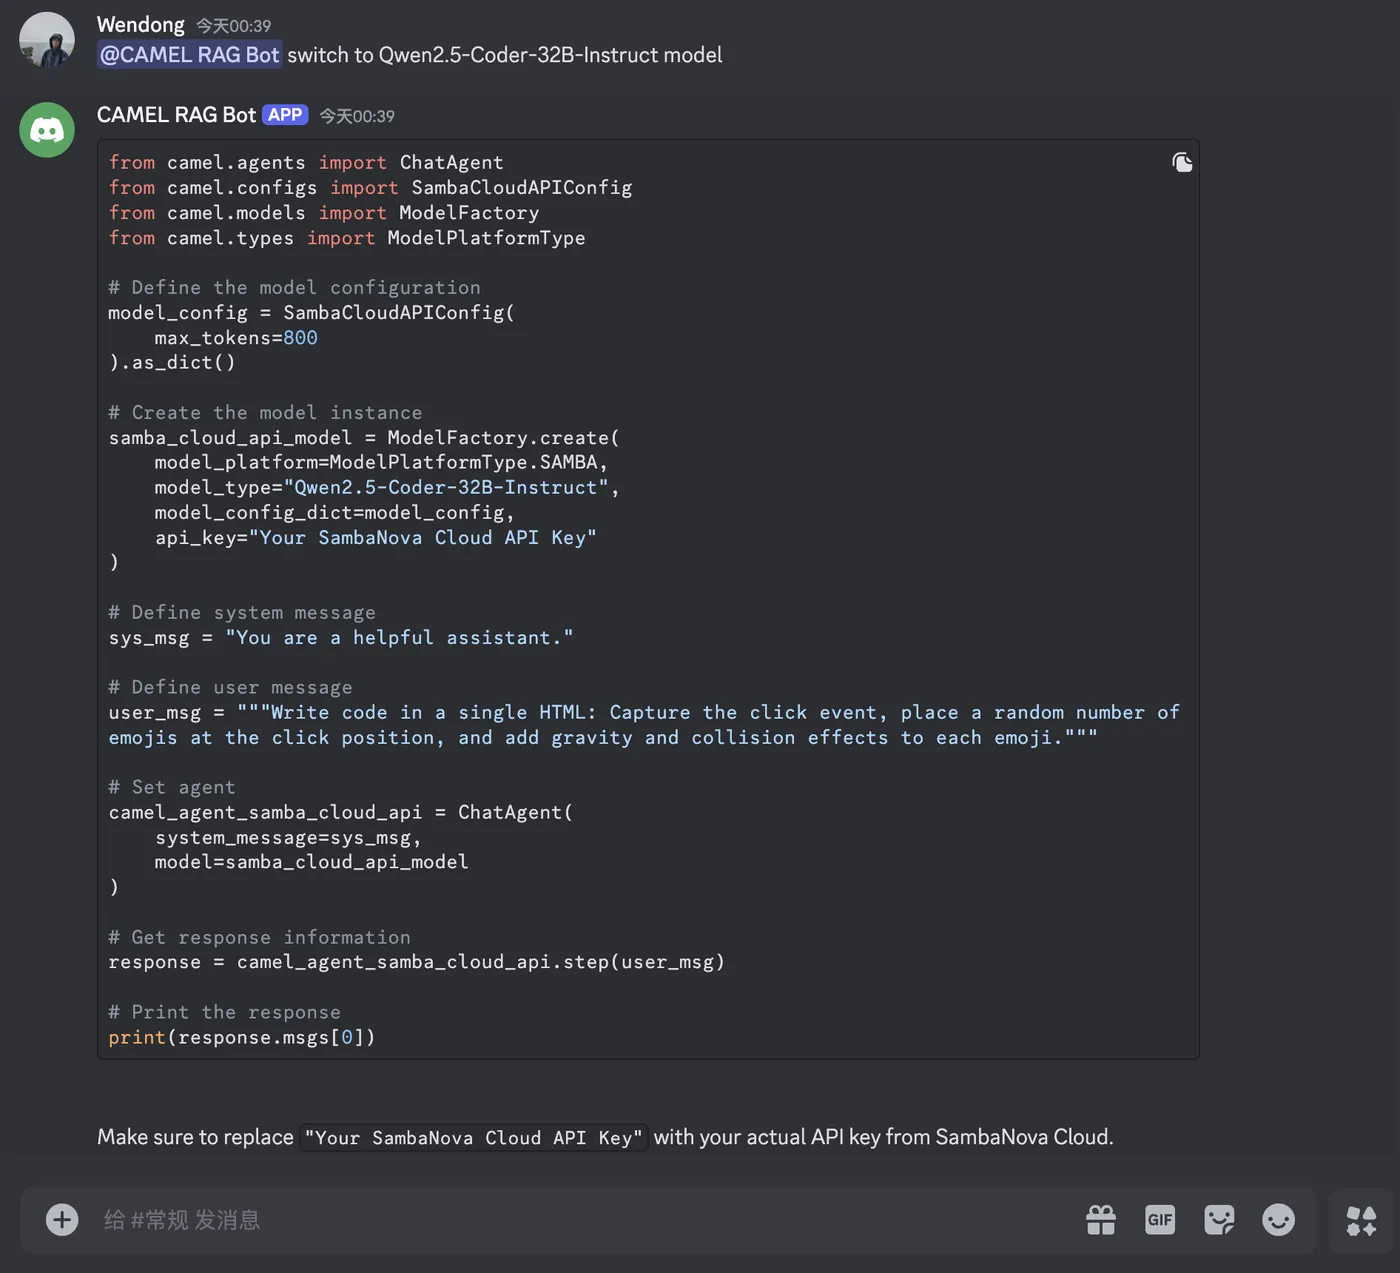Open the apps launcher icon
The image size is (1400, 1273).
point(1361,1220)
